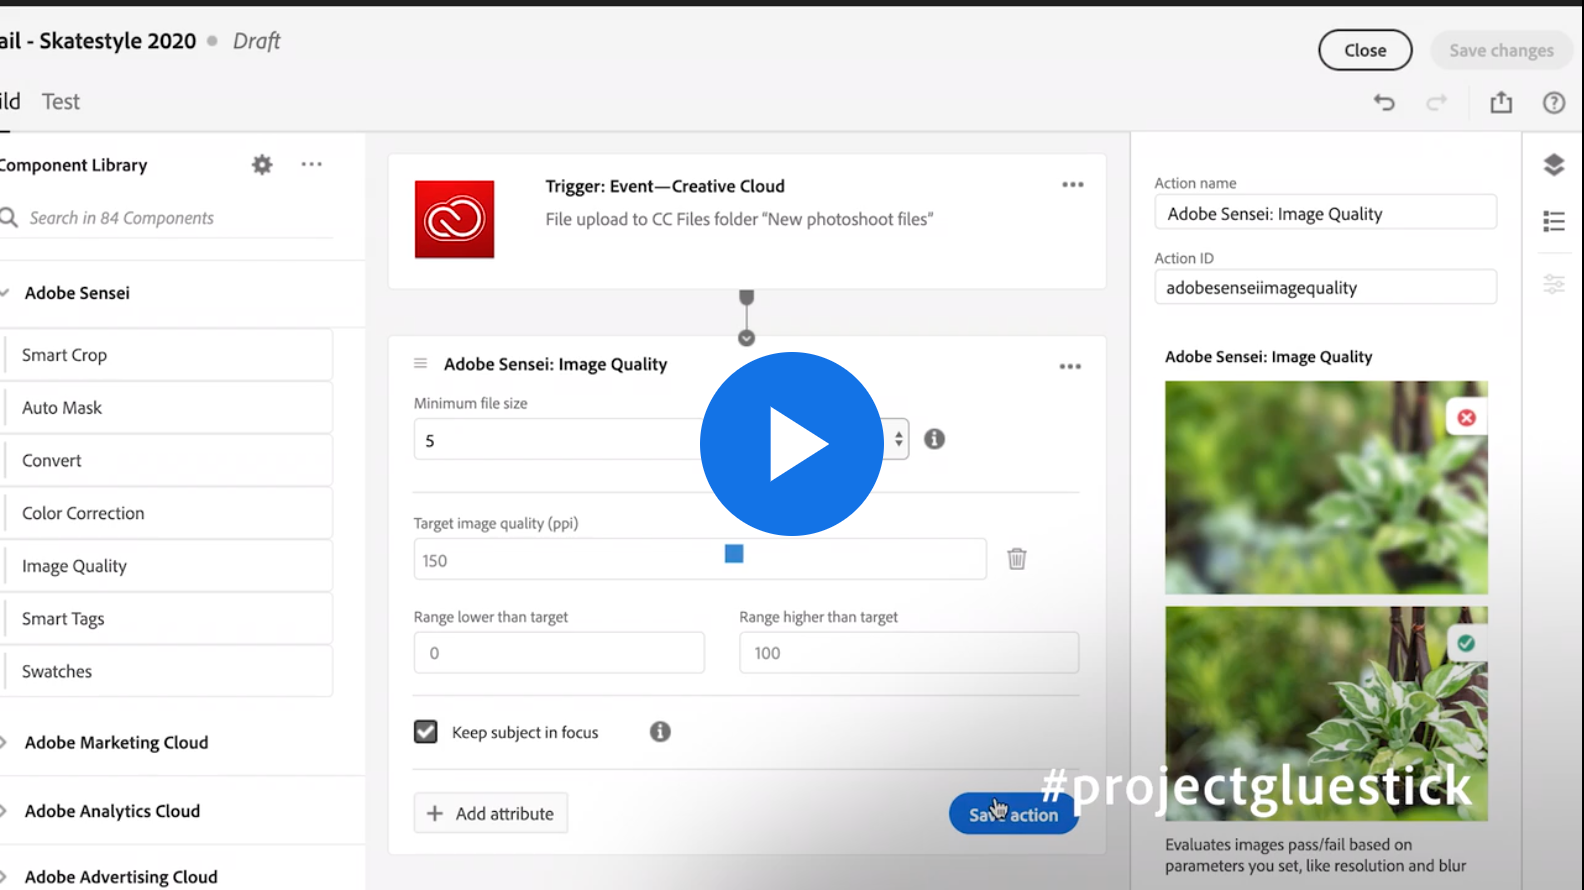Viewport: 1584px width, 890px height.
Task: Select the Auto Mask component
Action: point(169,408)
